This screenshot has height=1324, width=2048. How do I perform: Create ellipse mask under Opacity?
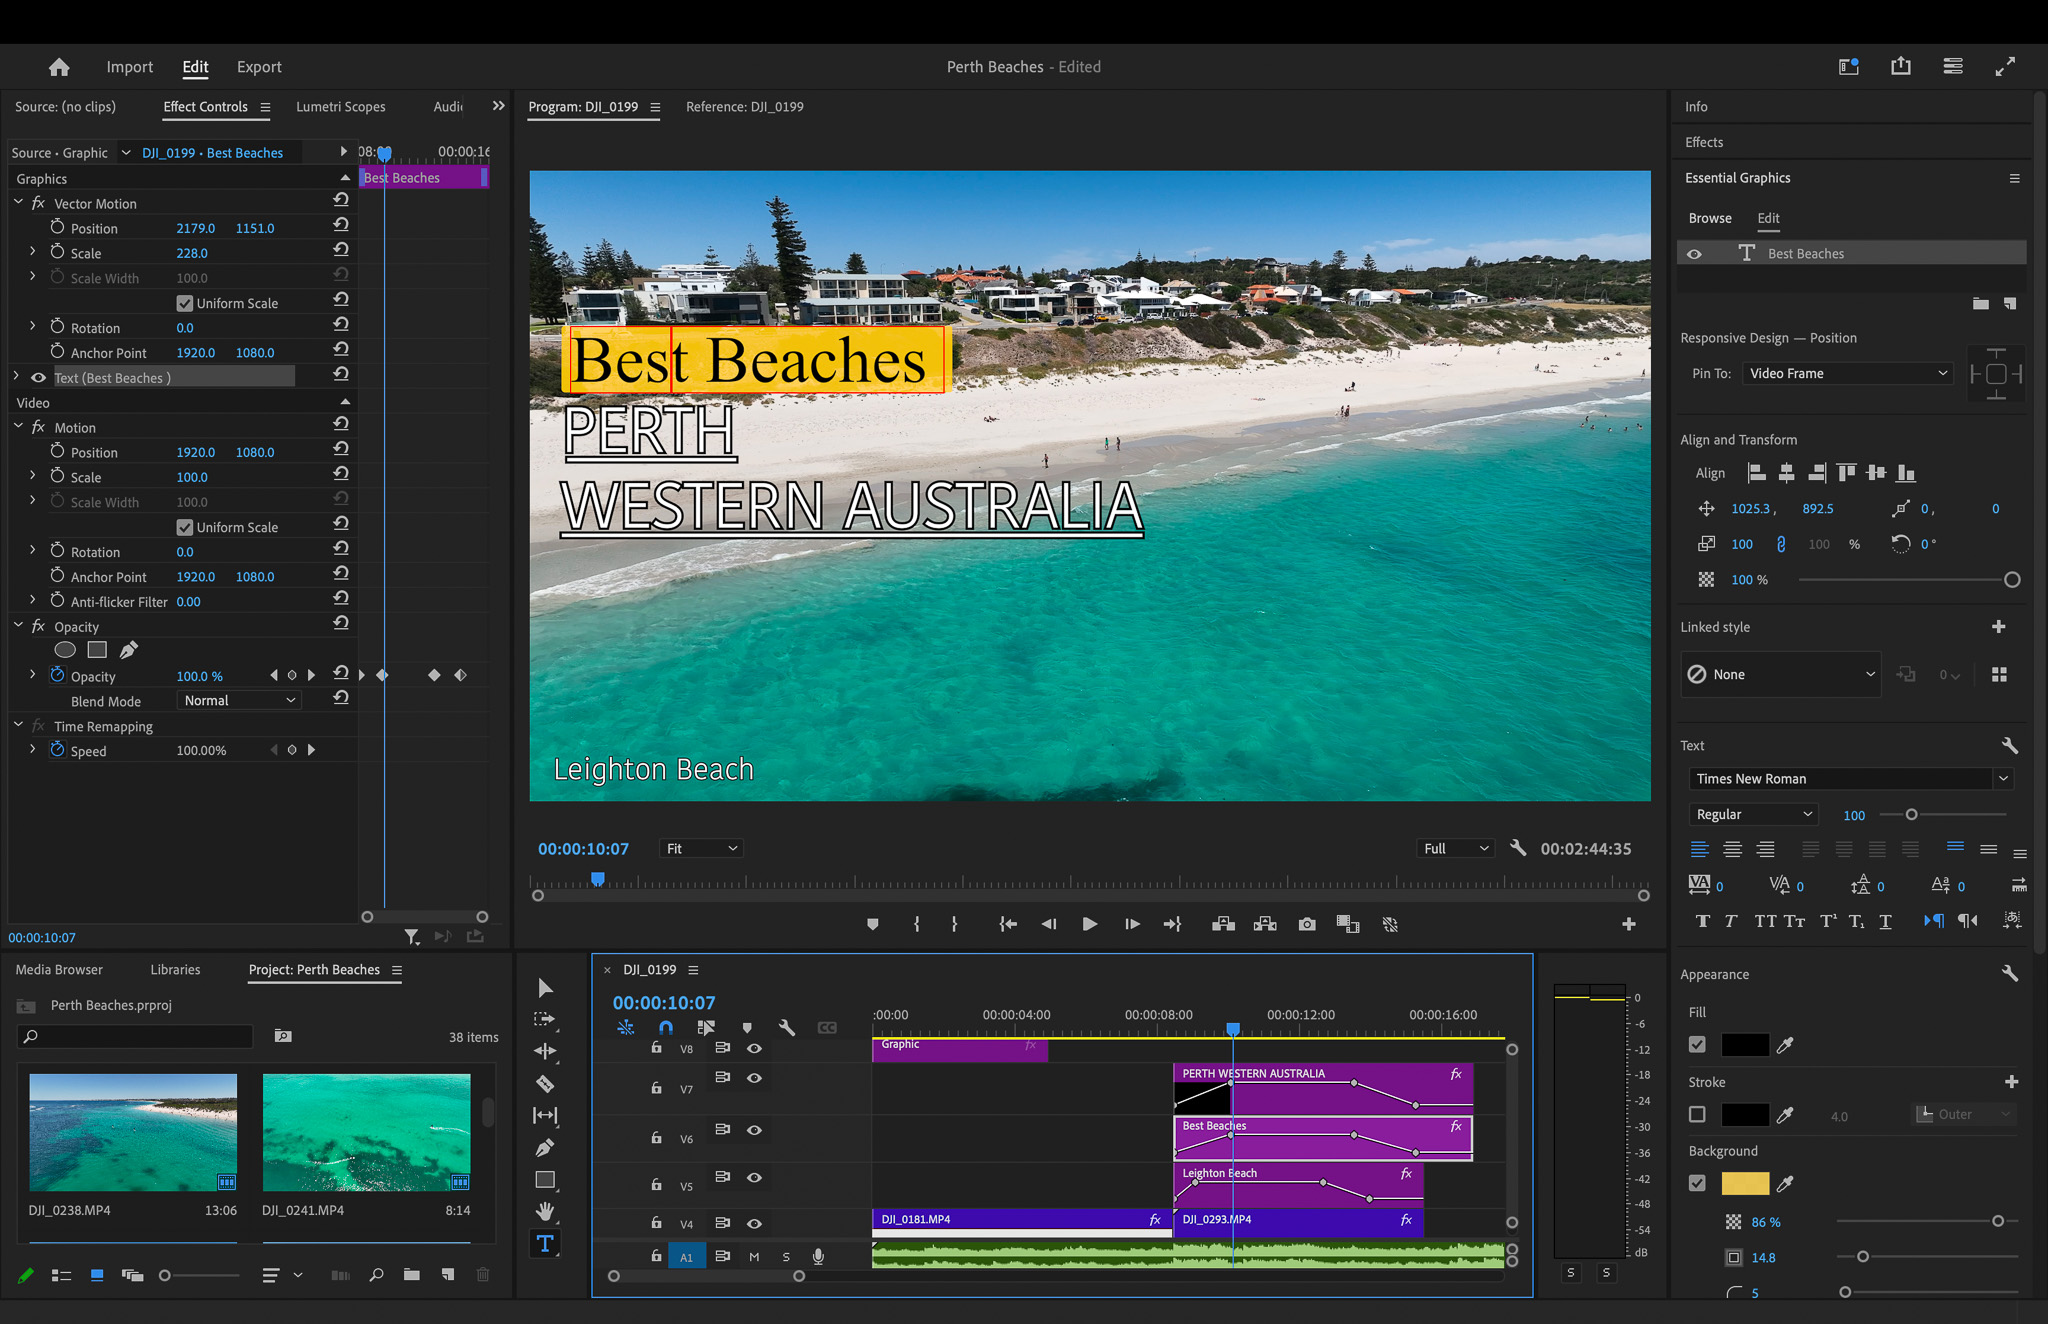coord(65,650)
